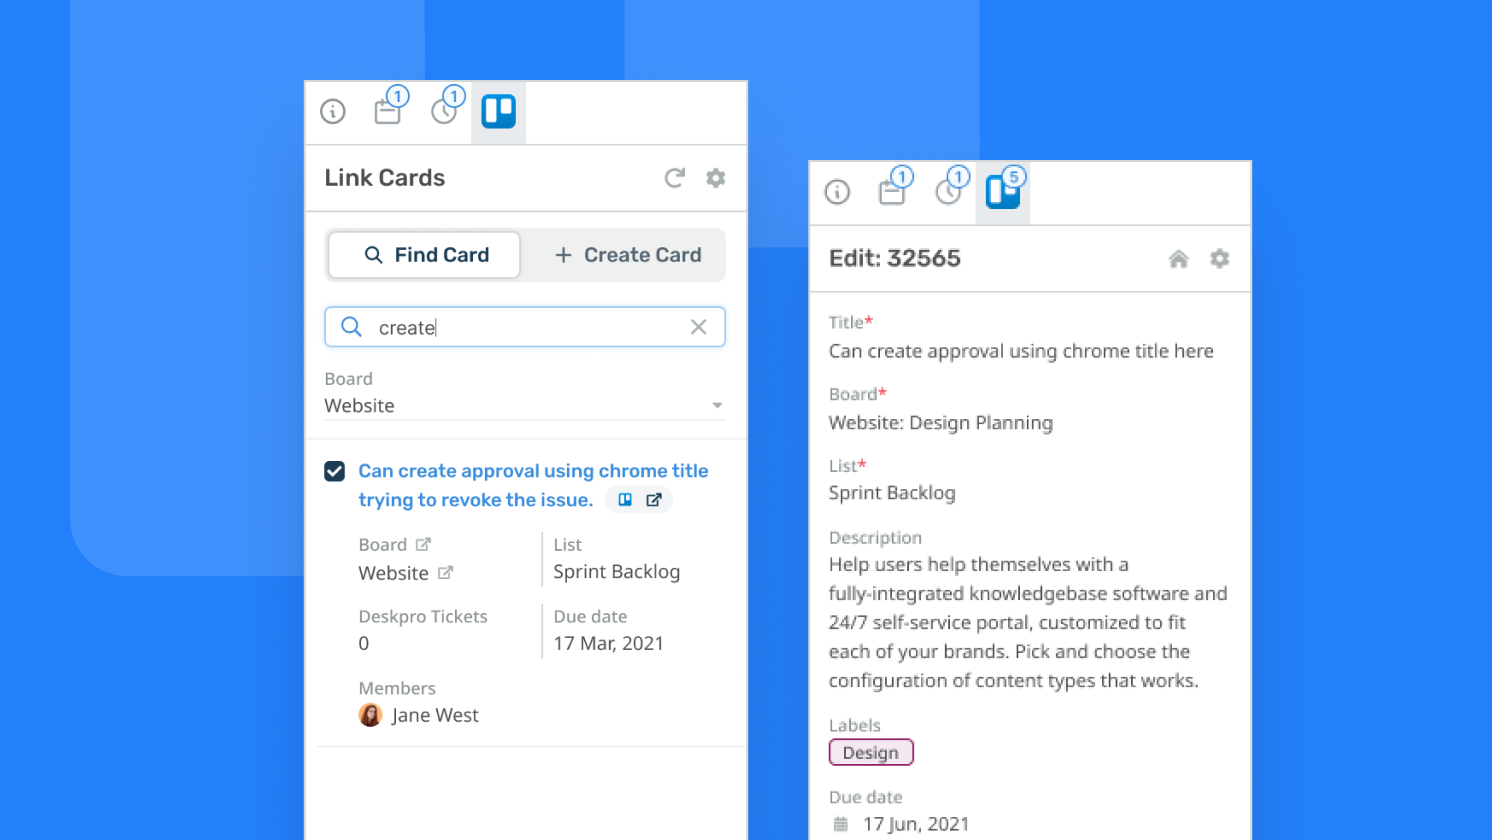Click the Trello board icon beside the card title
This screenshot has height=840, width=1492.
click(624, 499)
